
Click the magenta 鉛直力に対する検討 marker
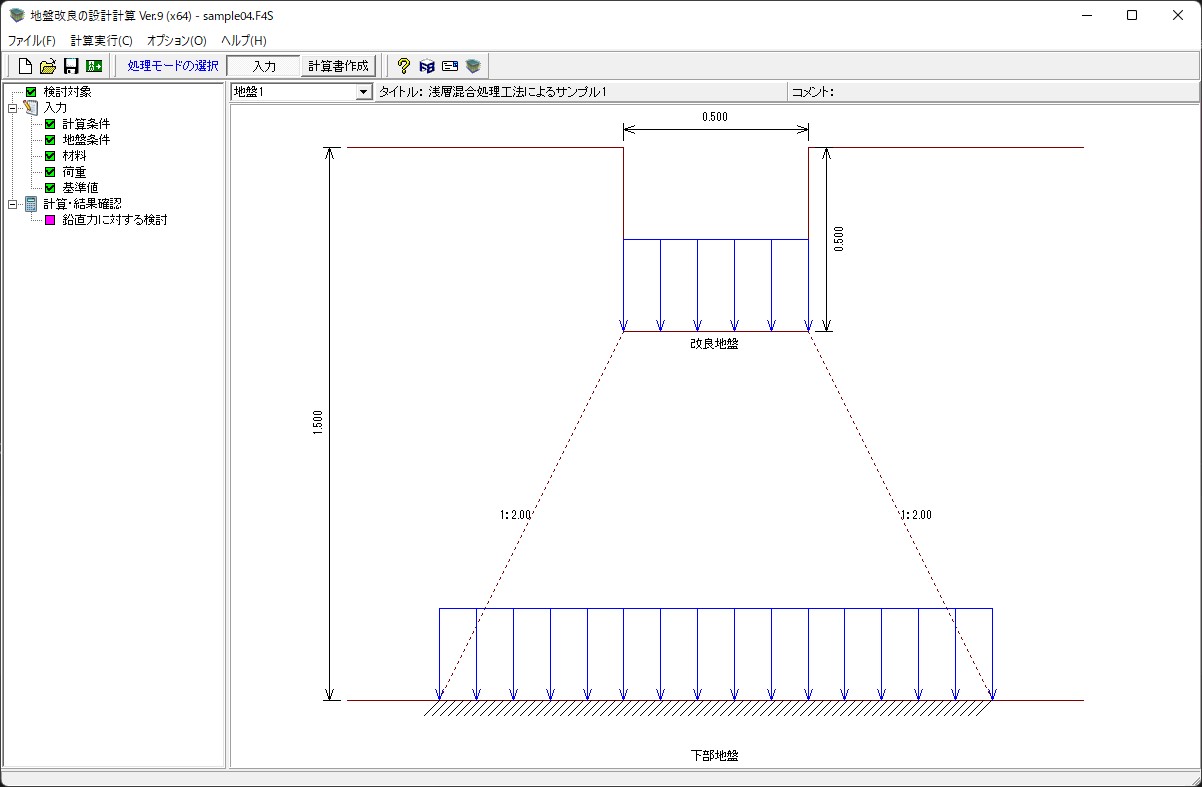[x=50, y=220]
